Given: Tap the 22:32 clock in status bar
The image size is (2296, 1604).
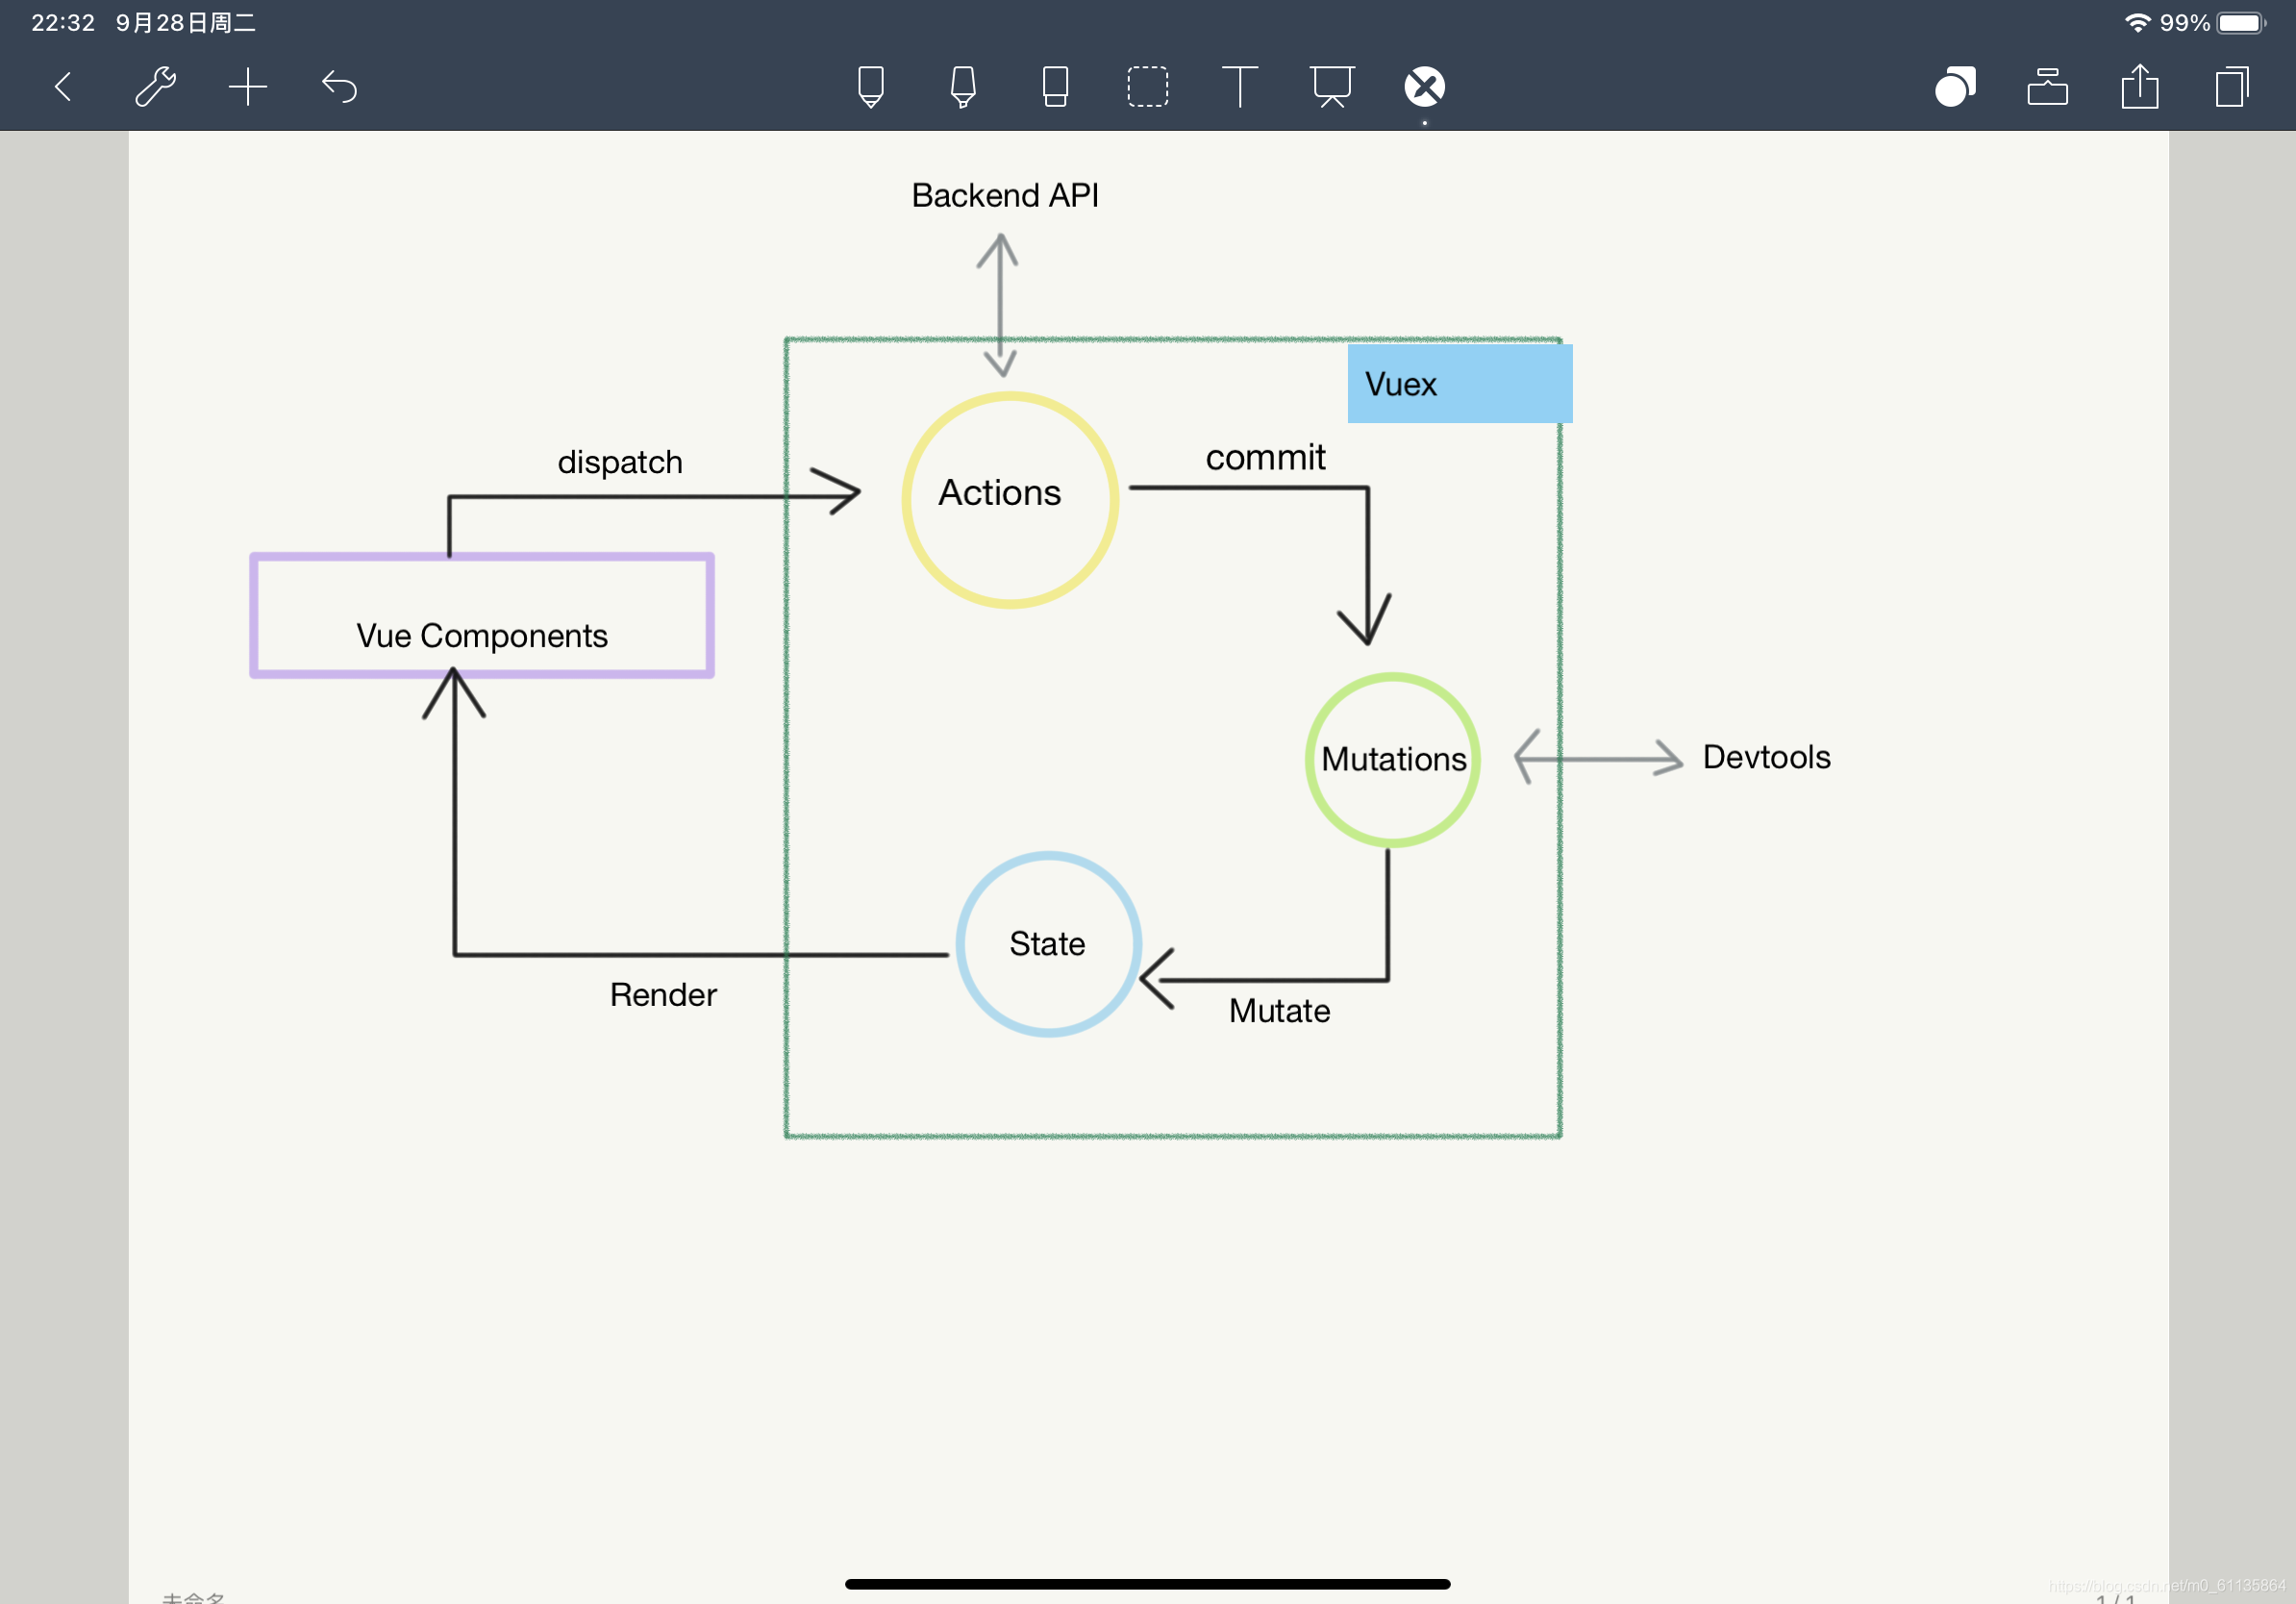Looking at the screenshot, I should 63,23.
